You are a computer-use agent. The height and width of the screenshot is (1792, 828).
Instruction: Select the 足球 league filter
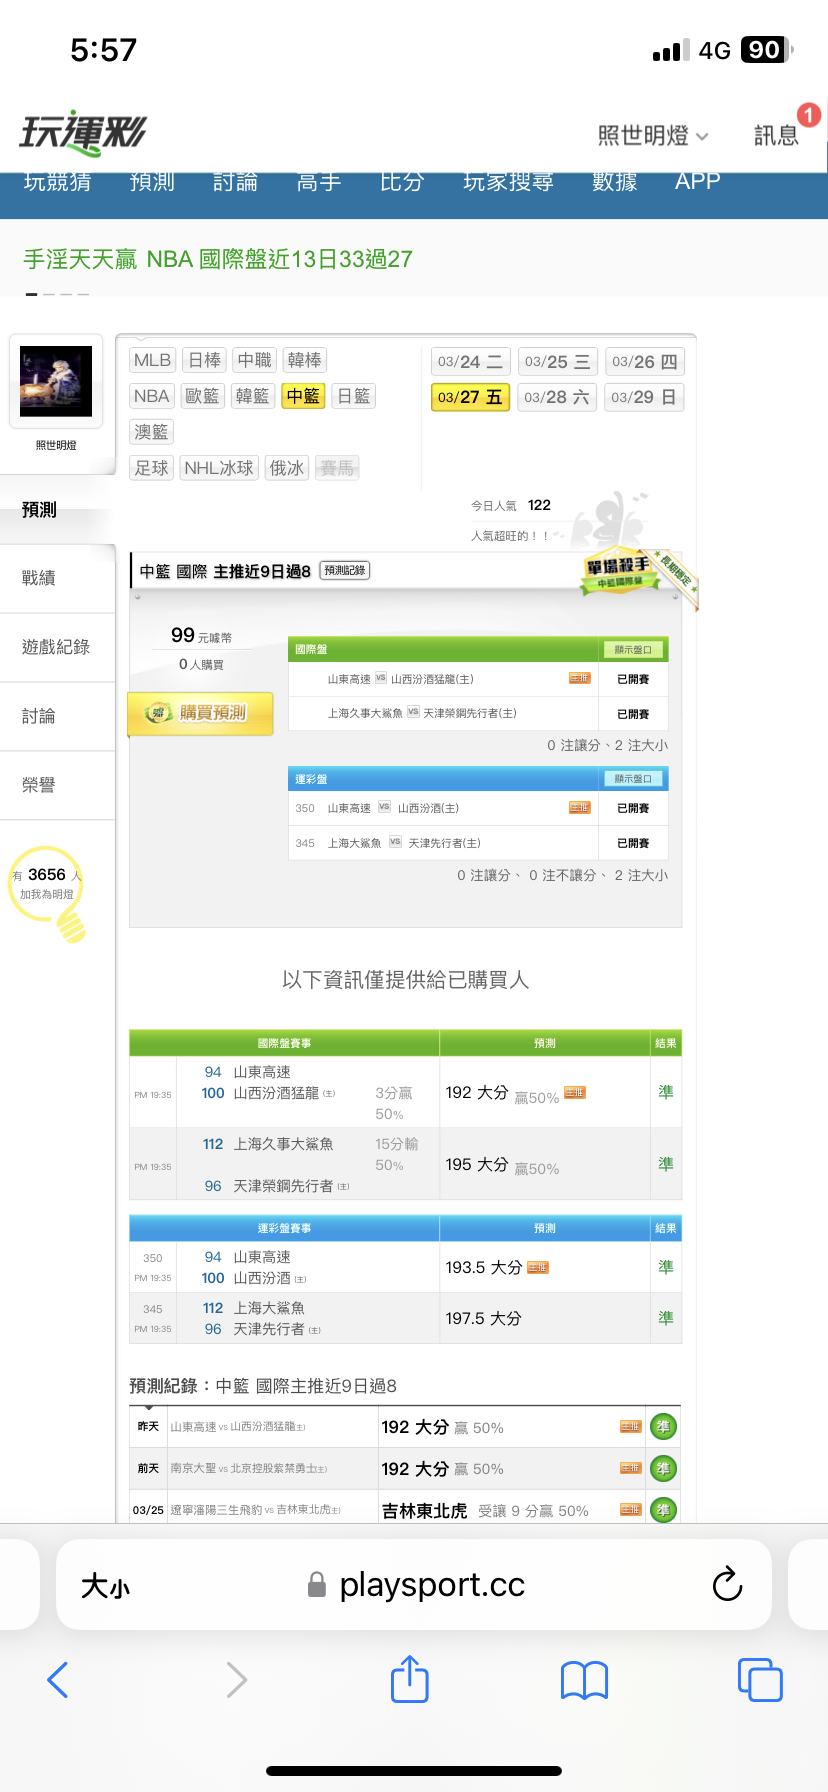pos(152,468)
